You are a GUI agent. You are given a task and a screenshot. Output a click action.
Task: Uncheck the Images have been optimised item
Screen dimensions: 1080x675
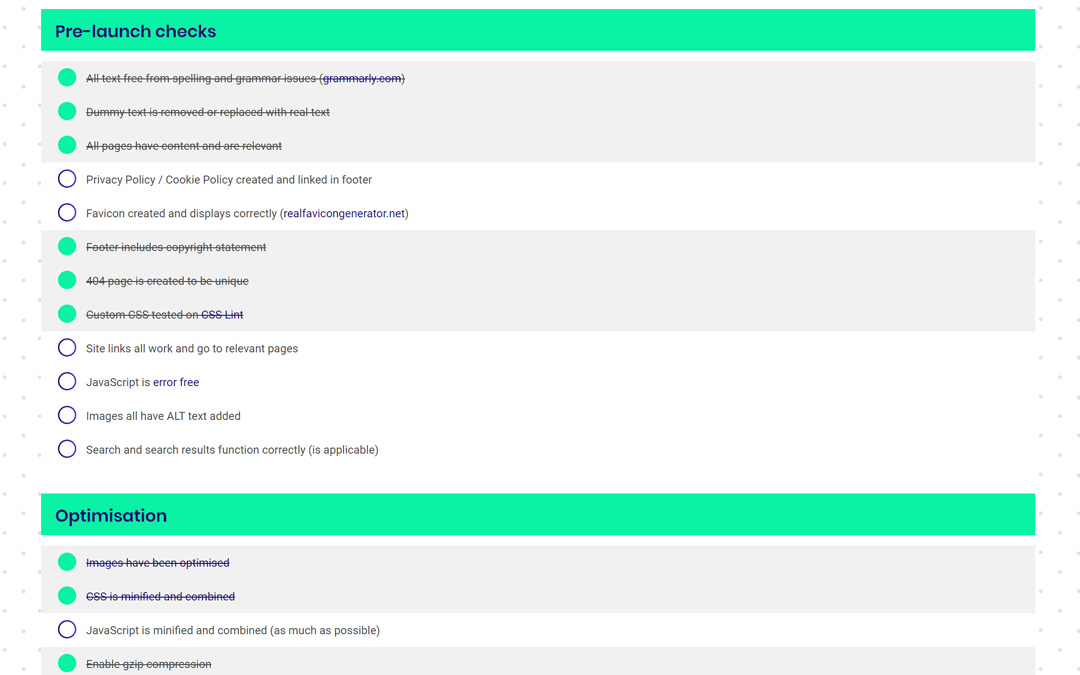(x=67, y=562)
